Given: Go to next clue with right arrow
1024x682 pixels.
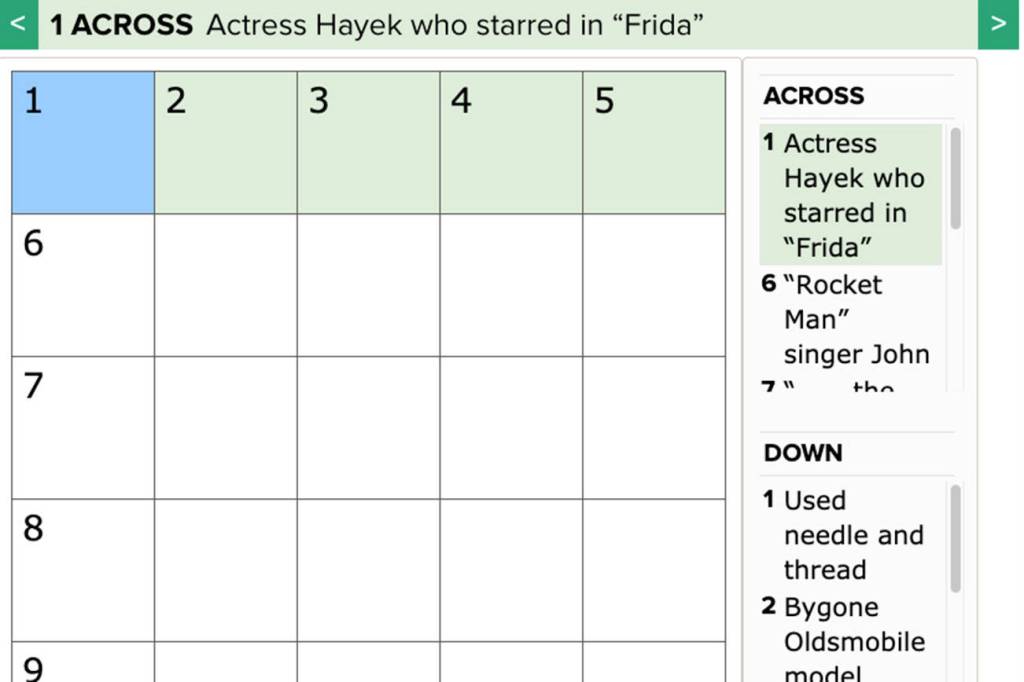Looking at the screenshot, I should pos(997,25).
